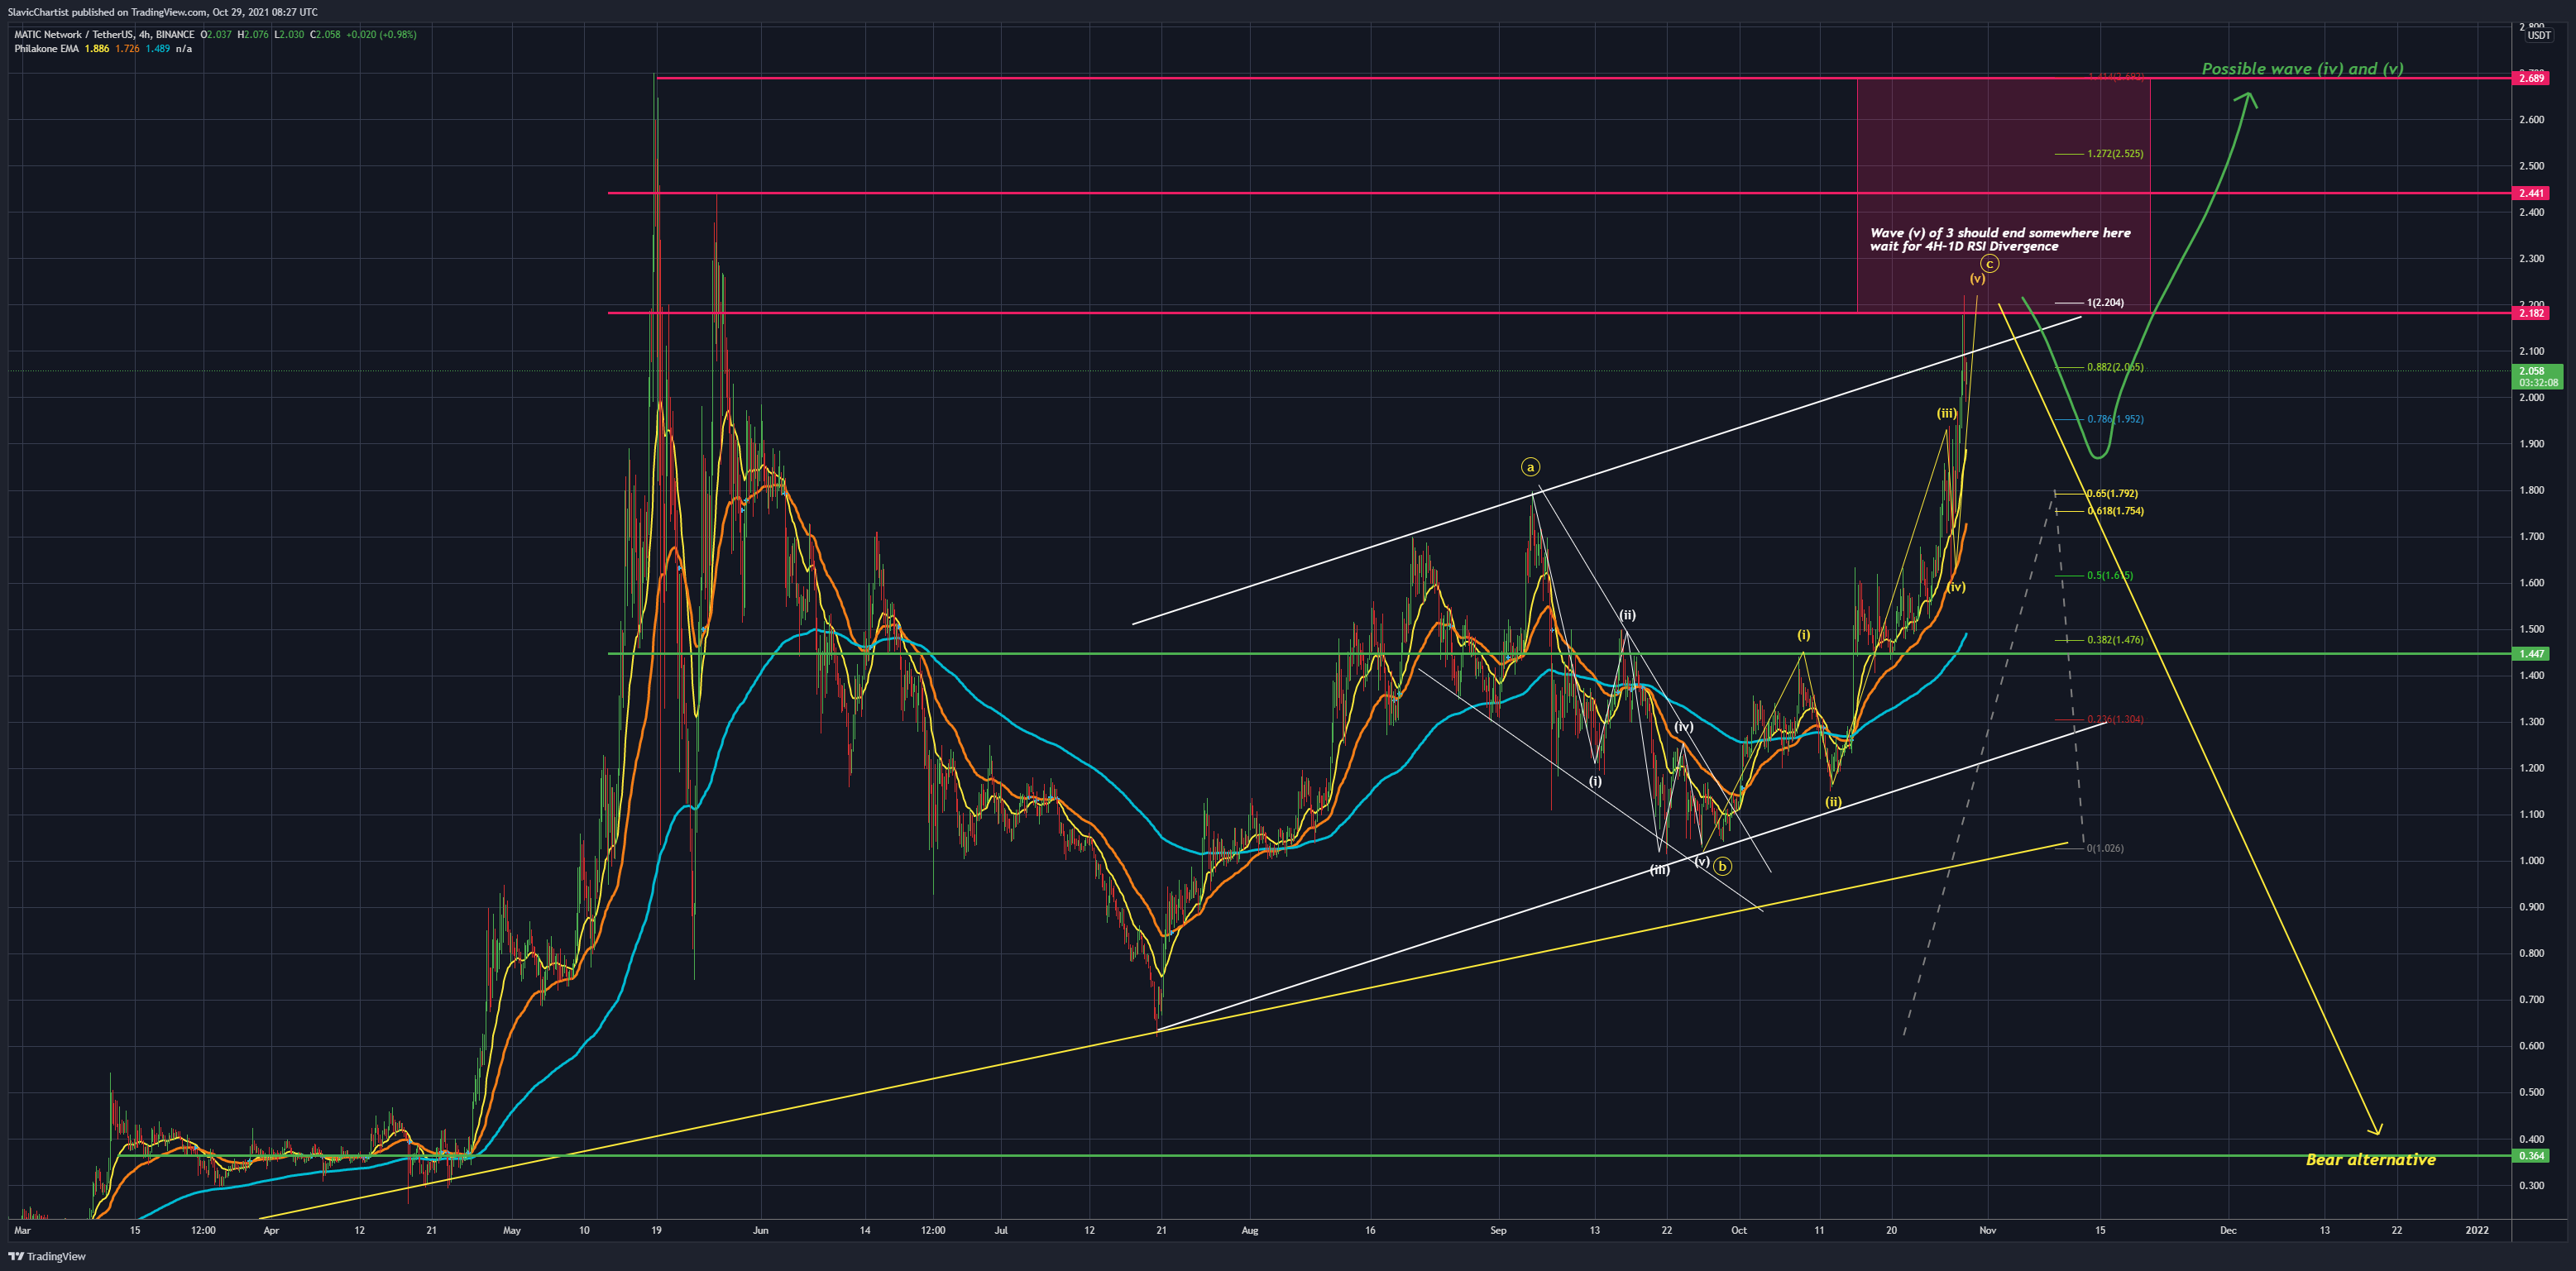Click the 0.618(1.754) Fibonacci label
2576x1271 pixels.
point(2115,511)
